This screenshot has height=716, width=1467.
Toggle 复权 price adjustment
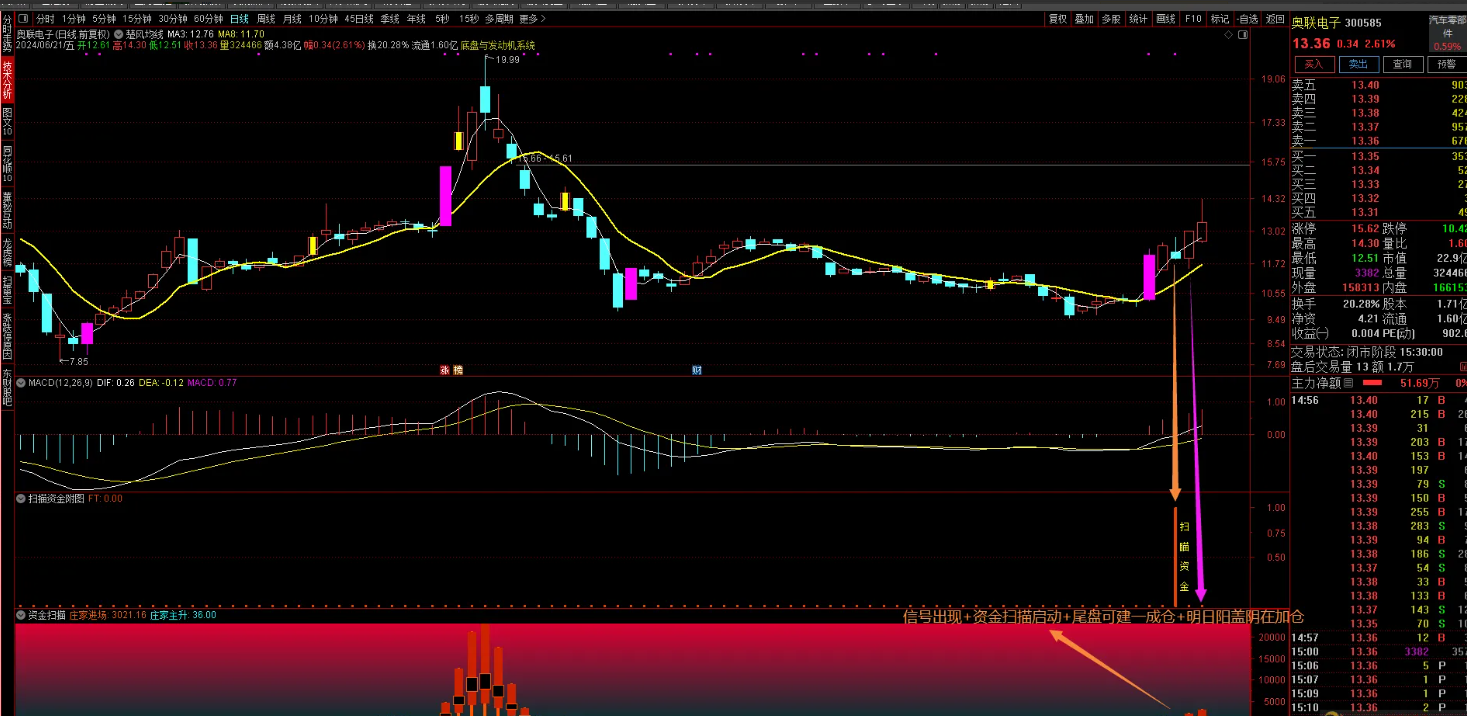point(1057,18)
